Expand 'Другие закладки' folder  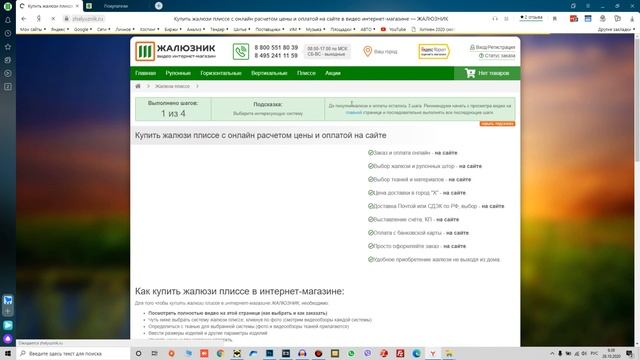(616, 29)
